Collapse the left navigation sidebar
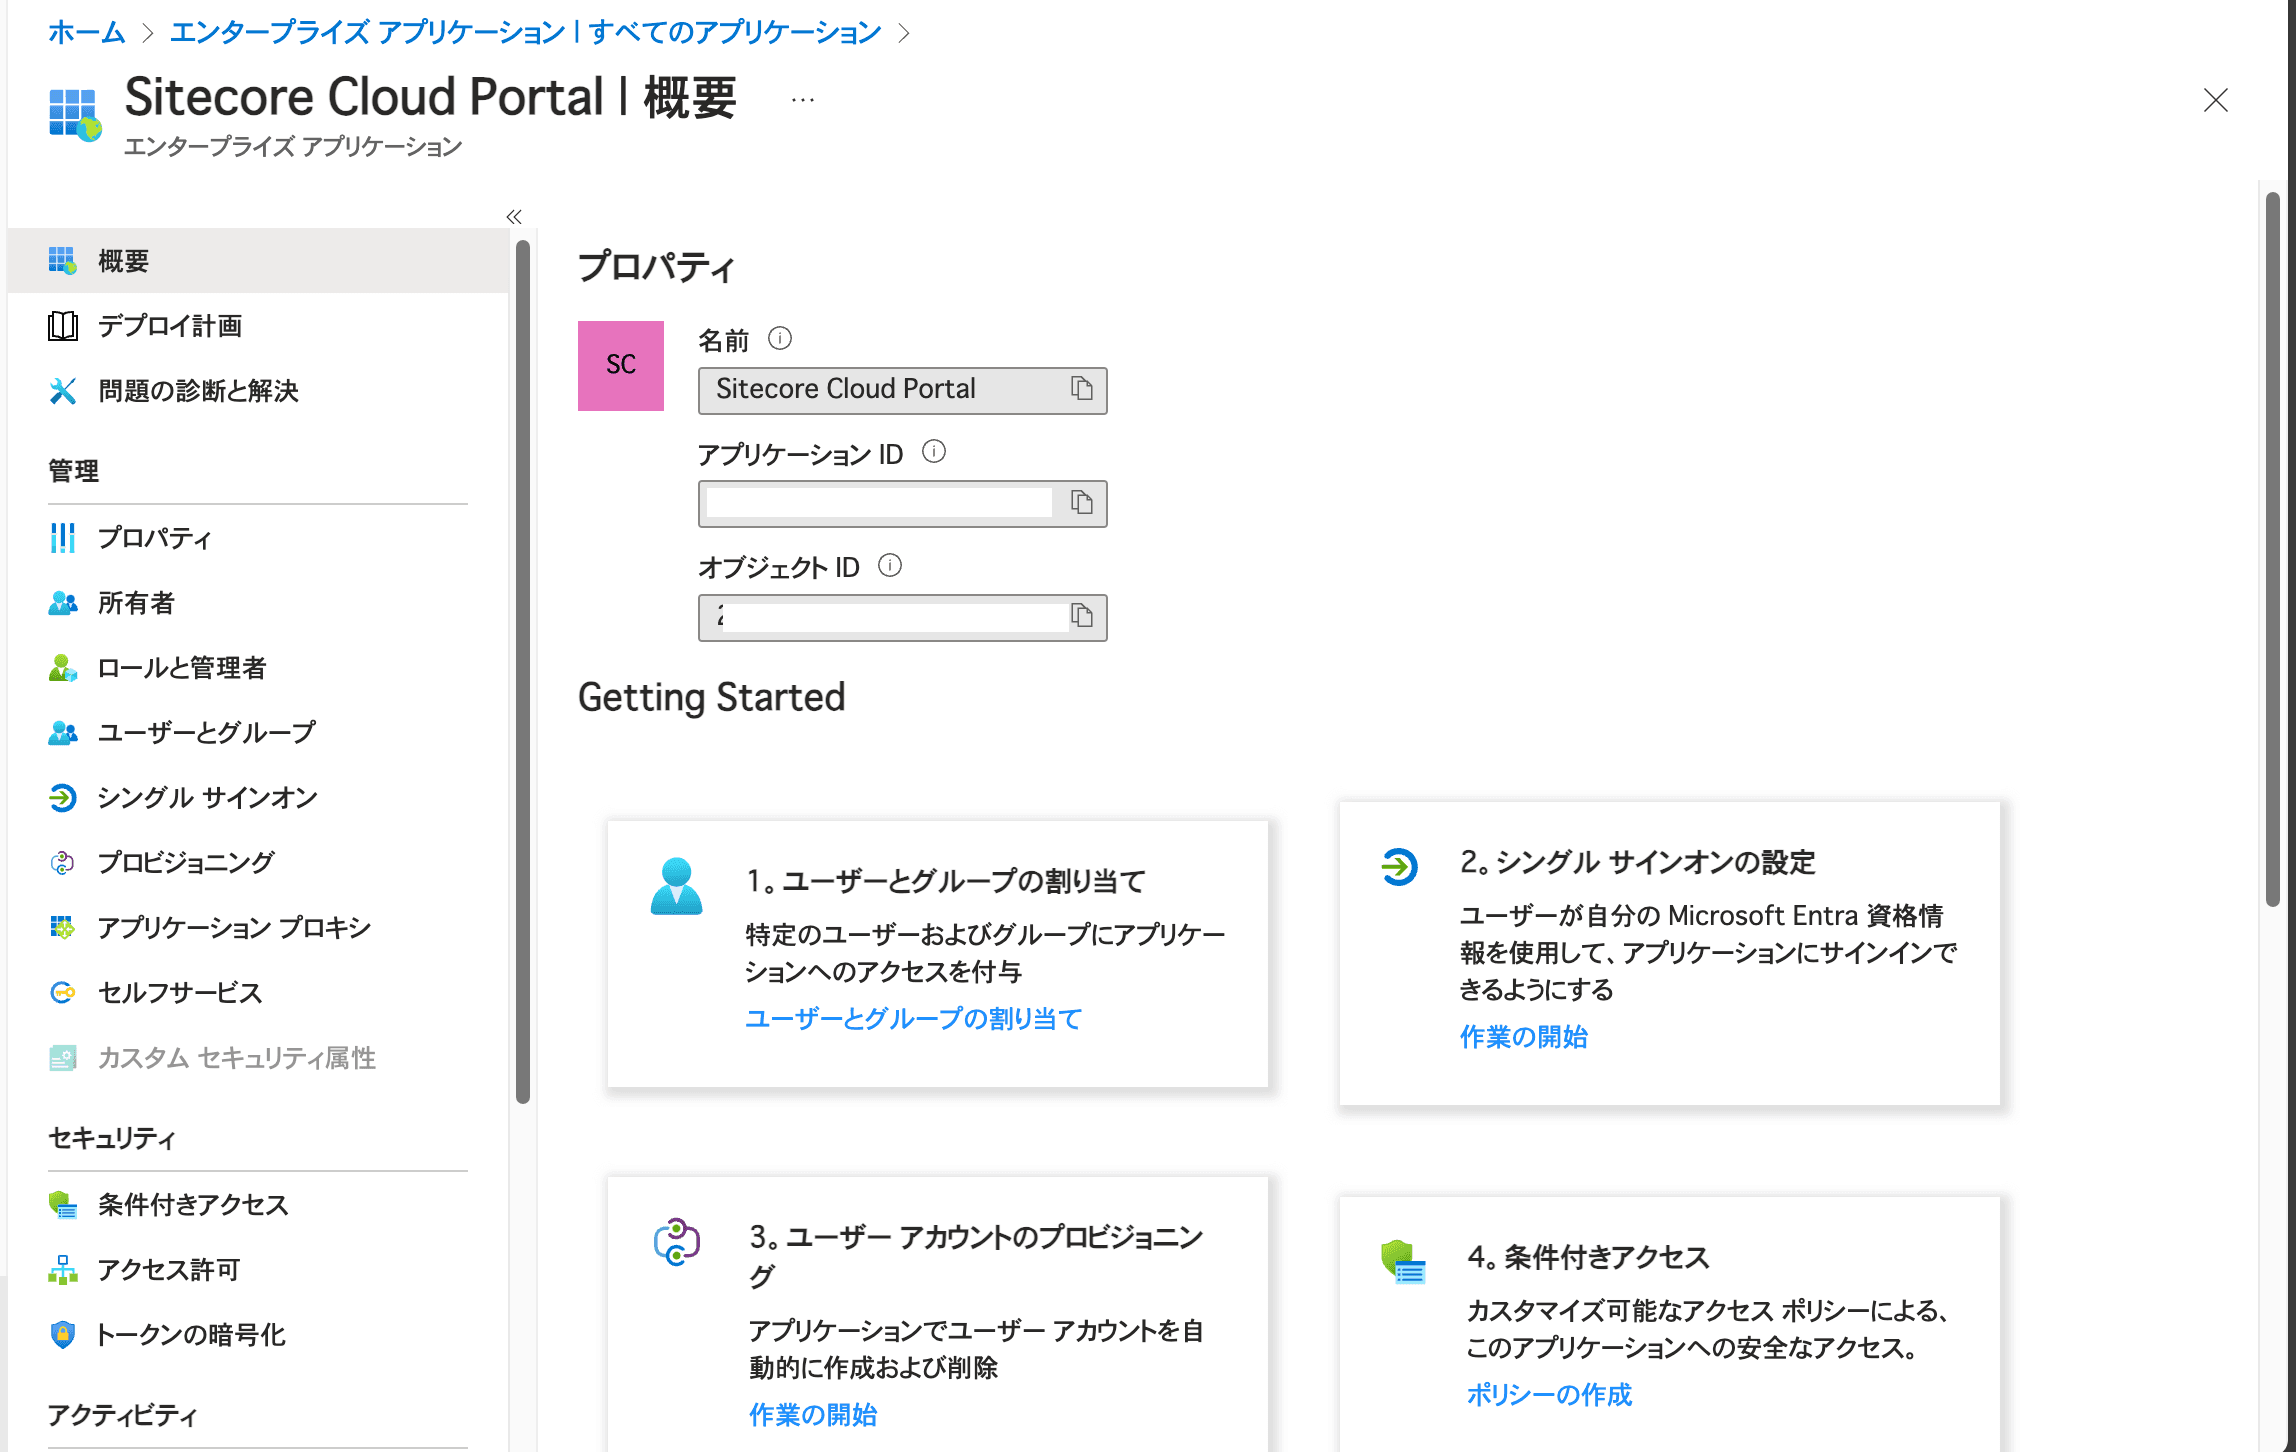The width and height of the screenshot is (2296, 1452). point(514,216)
